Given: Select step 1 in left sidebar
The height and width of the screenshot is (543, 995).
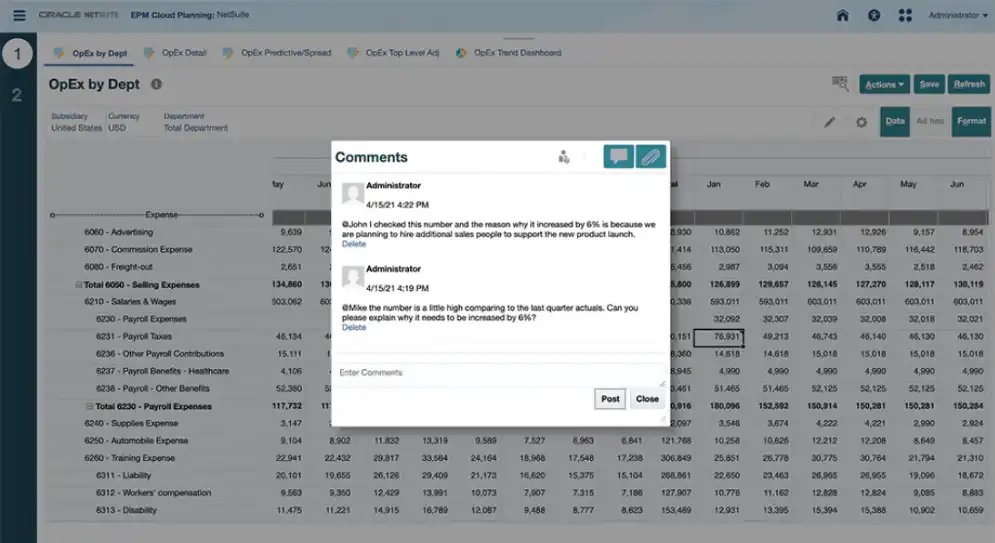Looking at the screenshot, I should 17,54.
